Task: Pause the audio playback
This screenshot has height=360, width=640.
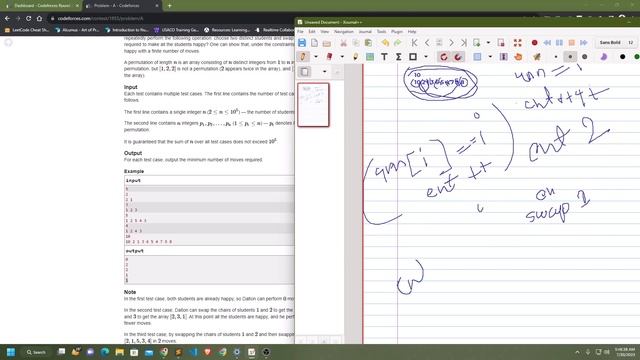Action: pos(559,42)
